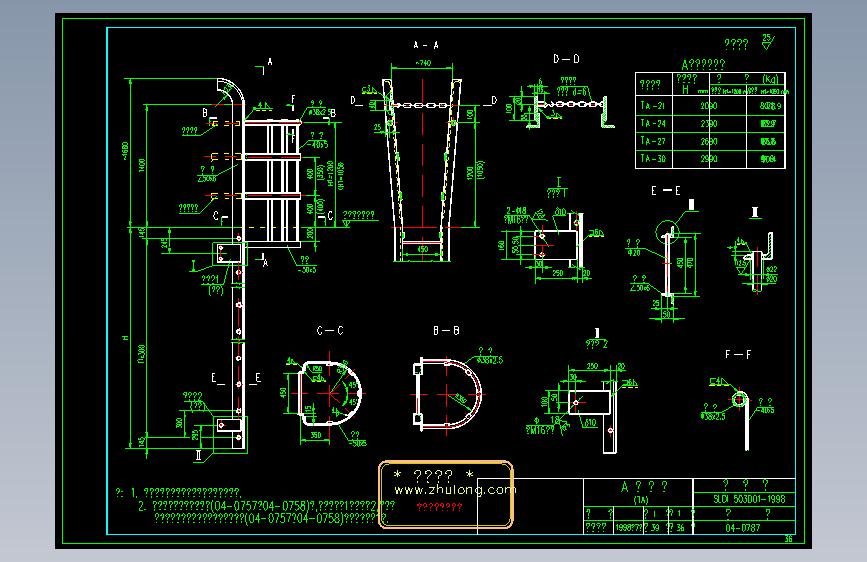Image resolution: width=867 pixels, height=562 pixels.
Task: Select table cell 'TA-21'
Action: (x=653, y=106)
